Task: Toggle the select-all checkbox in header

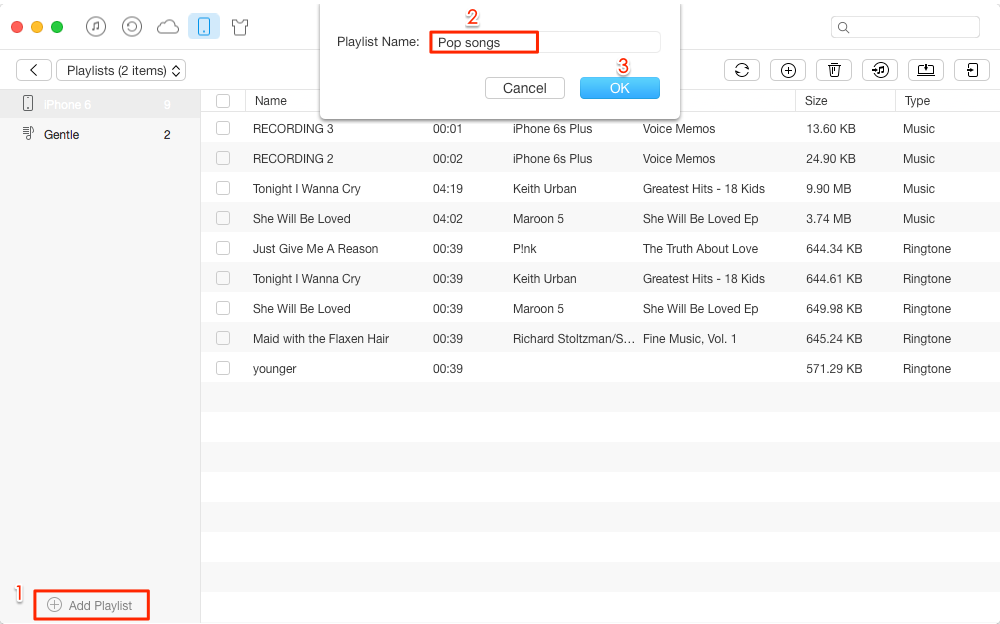Action: pyautogui.click(x=223, y=101)
